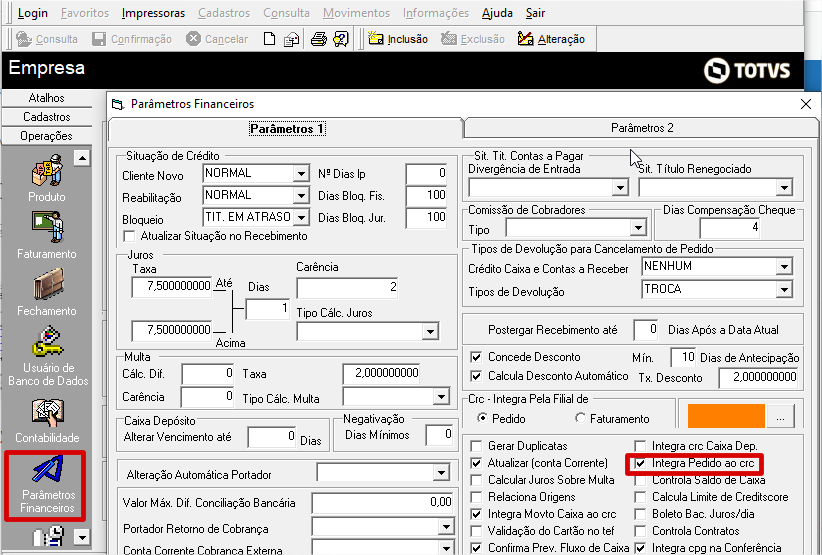Open the Bloqueio dropdown
Image resolution: width=822 pixels, height=555 pixels.
[x=301, y=217]
